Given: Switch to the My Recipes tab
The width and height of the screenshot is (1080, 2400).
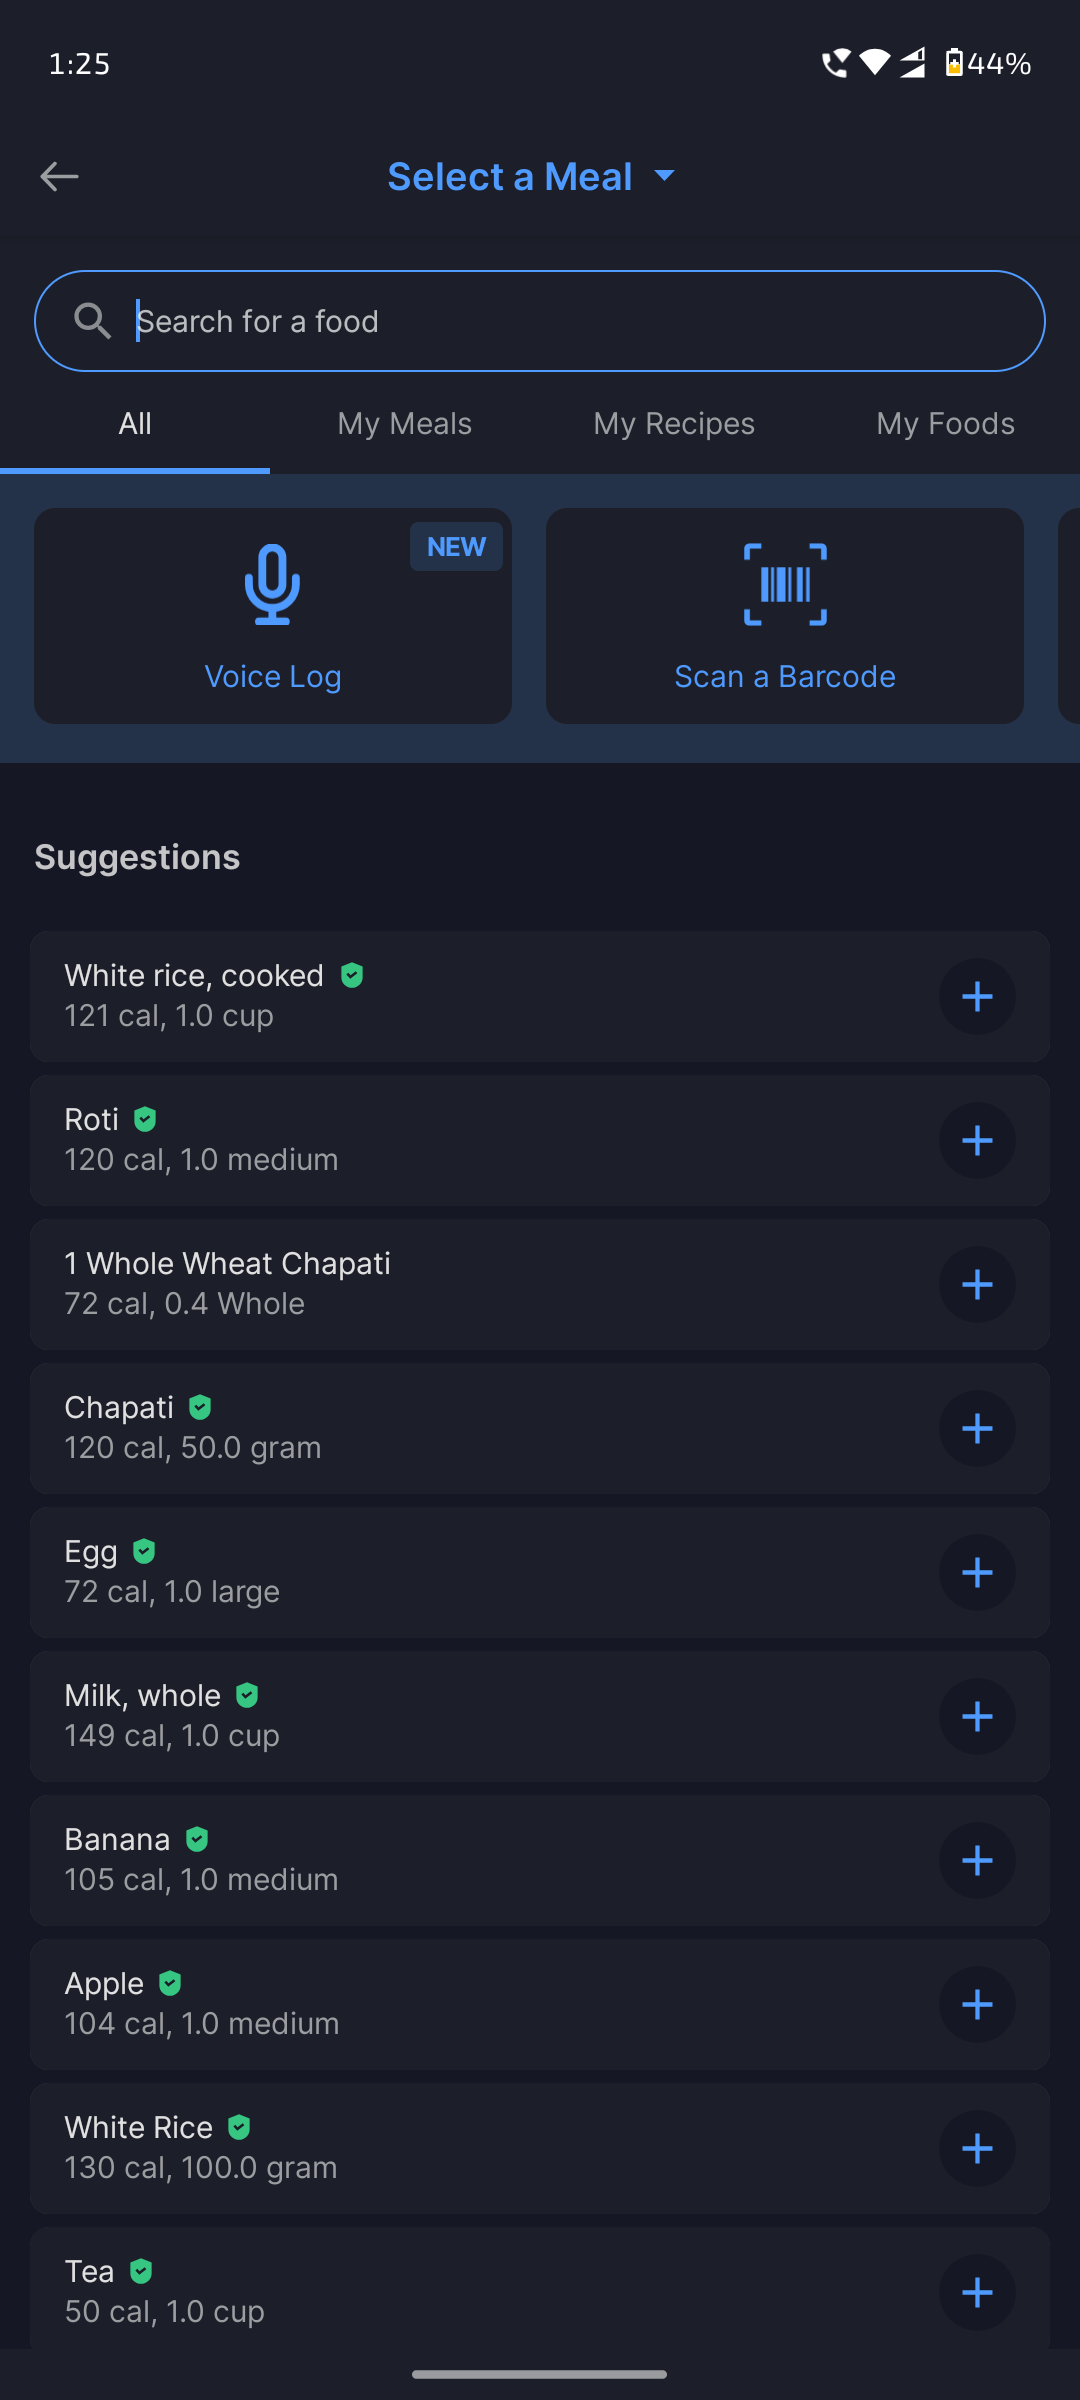Looking at the screenshot, I should (x=674, y=424).
